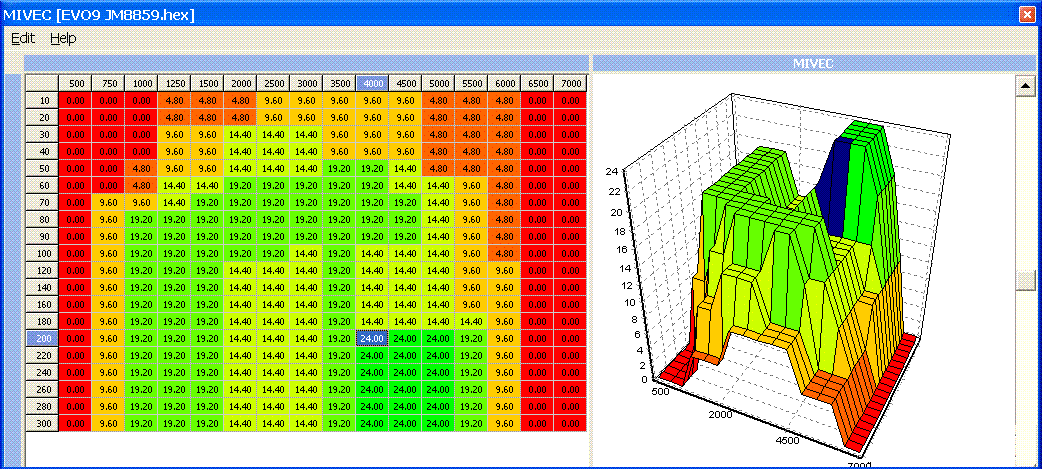1042x469 pixels.
Task: Select the row header labeled 70
Action: coord(43,203)
